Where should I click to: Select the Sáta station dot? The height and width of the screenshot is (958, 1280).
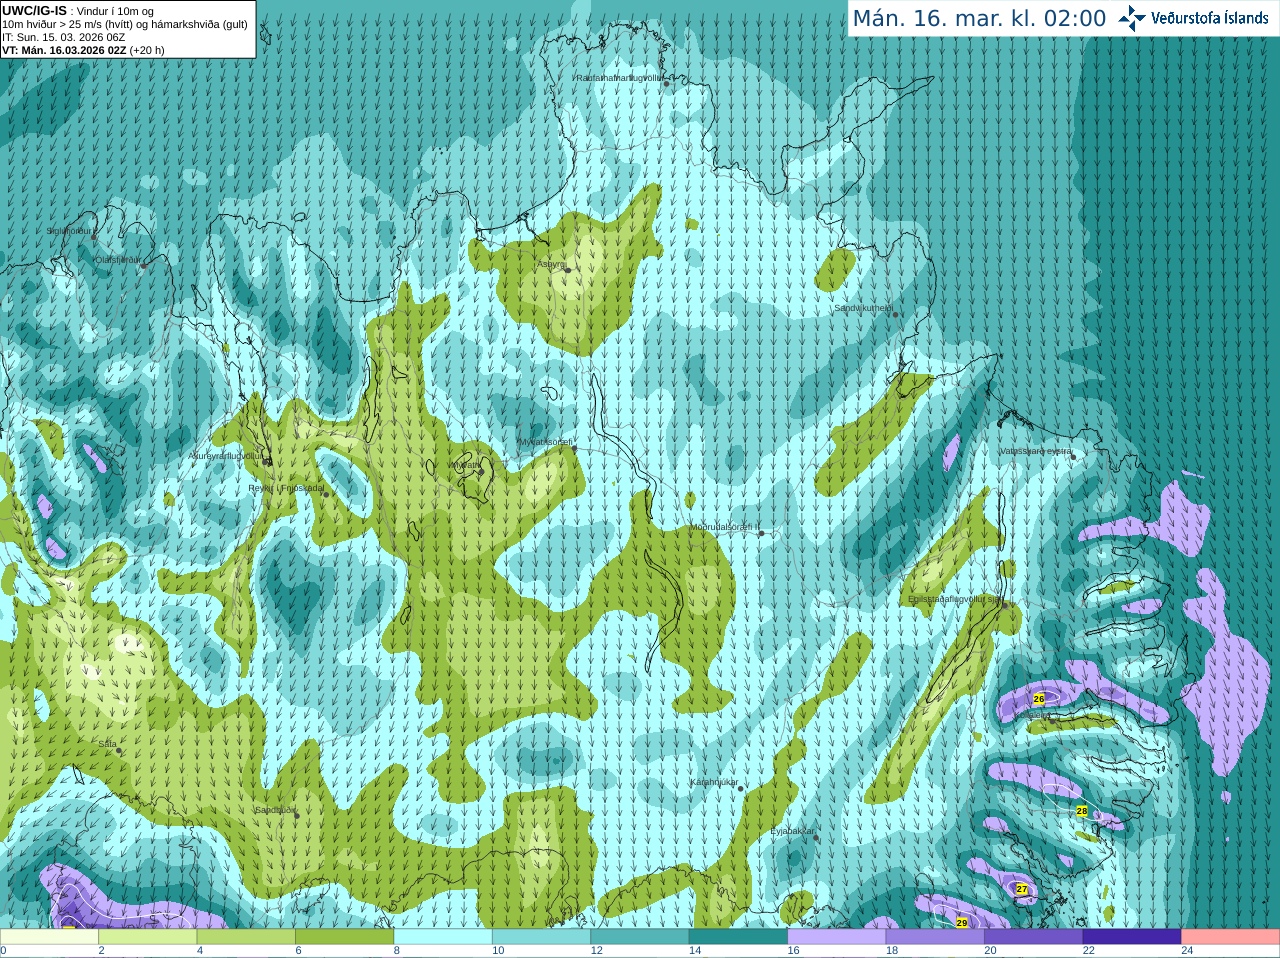118,751
